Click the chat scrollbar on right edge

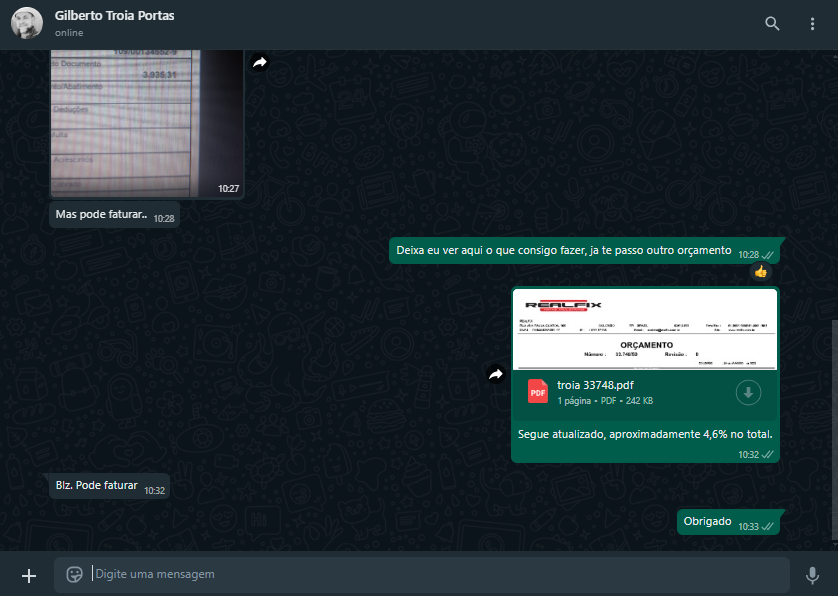pos(834,430)
